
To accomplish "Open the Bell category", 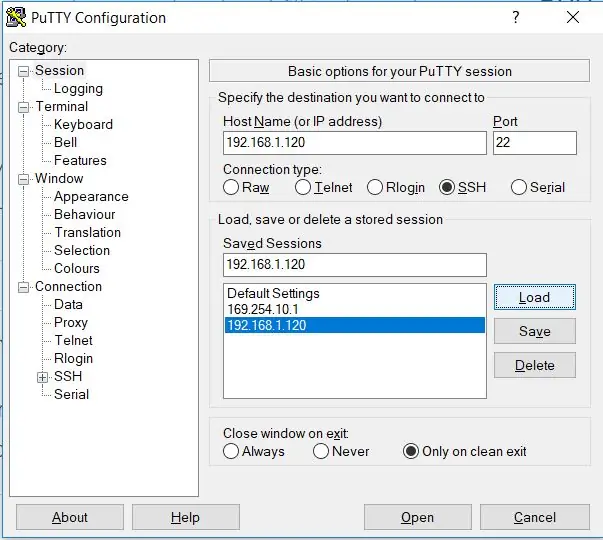I will pyautogui.click(x=65, y=143).
